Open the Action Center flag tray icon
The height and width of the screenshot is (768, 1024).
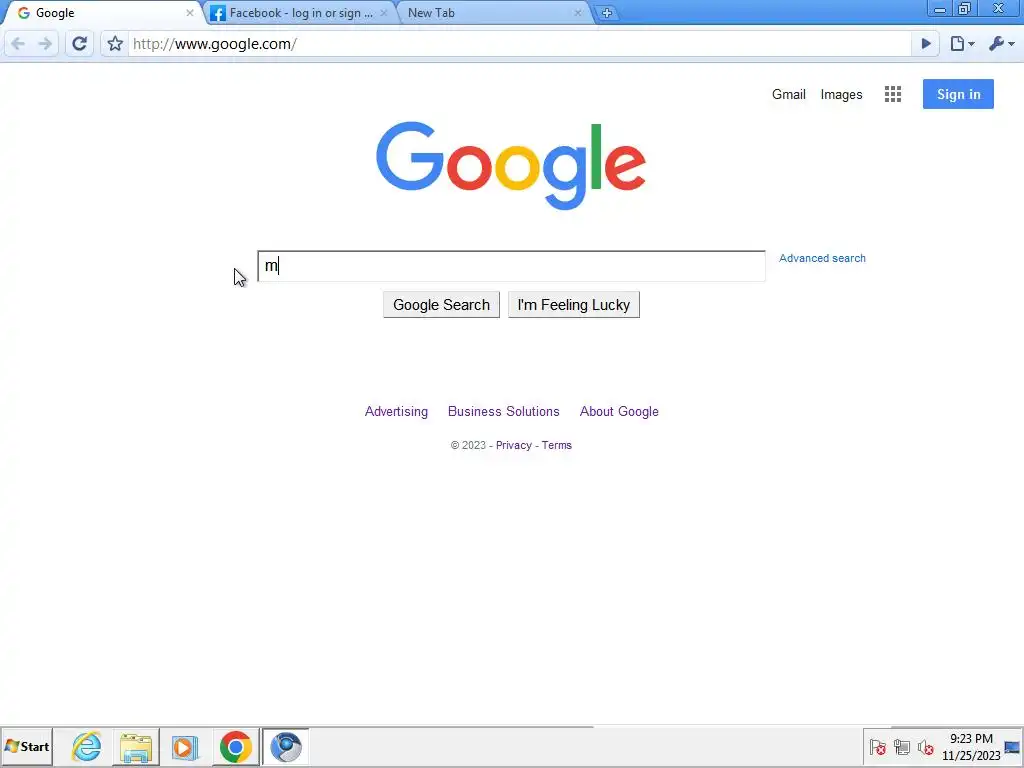pos(878,747)
